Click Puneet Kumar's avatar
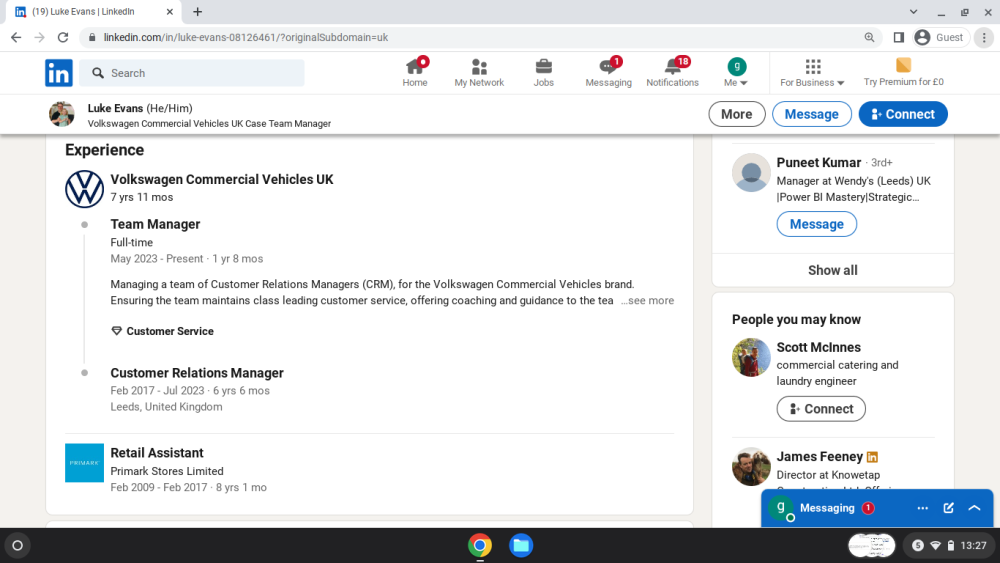The height and width of the screenshot is (563, 1000). [x=751, y=173]
